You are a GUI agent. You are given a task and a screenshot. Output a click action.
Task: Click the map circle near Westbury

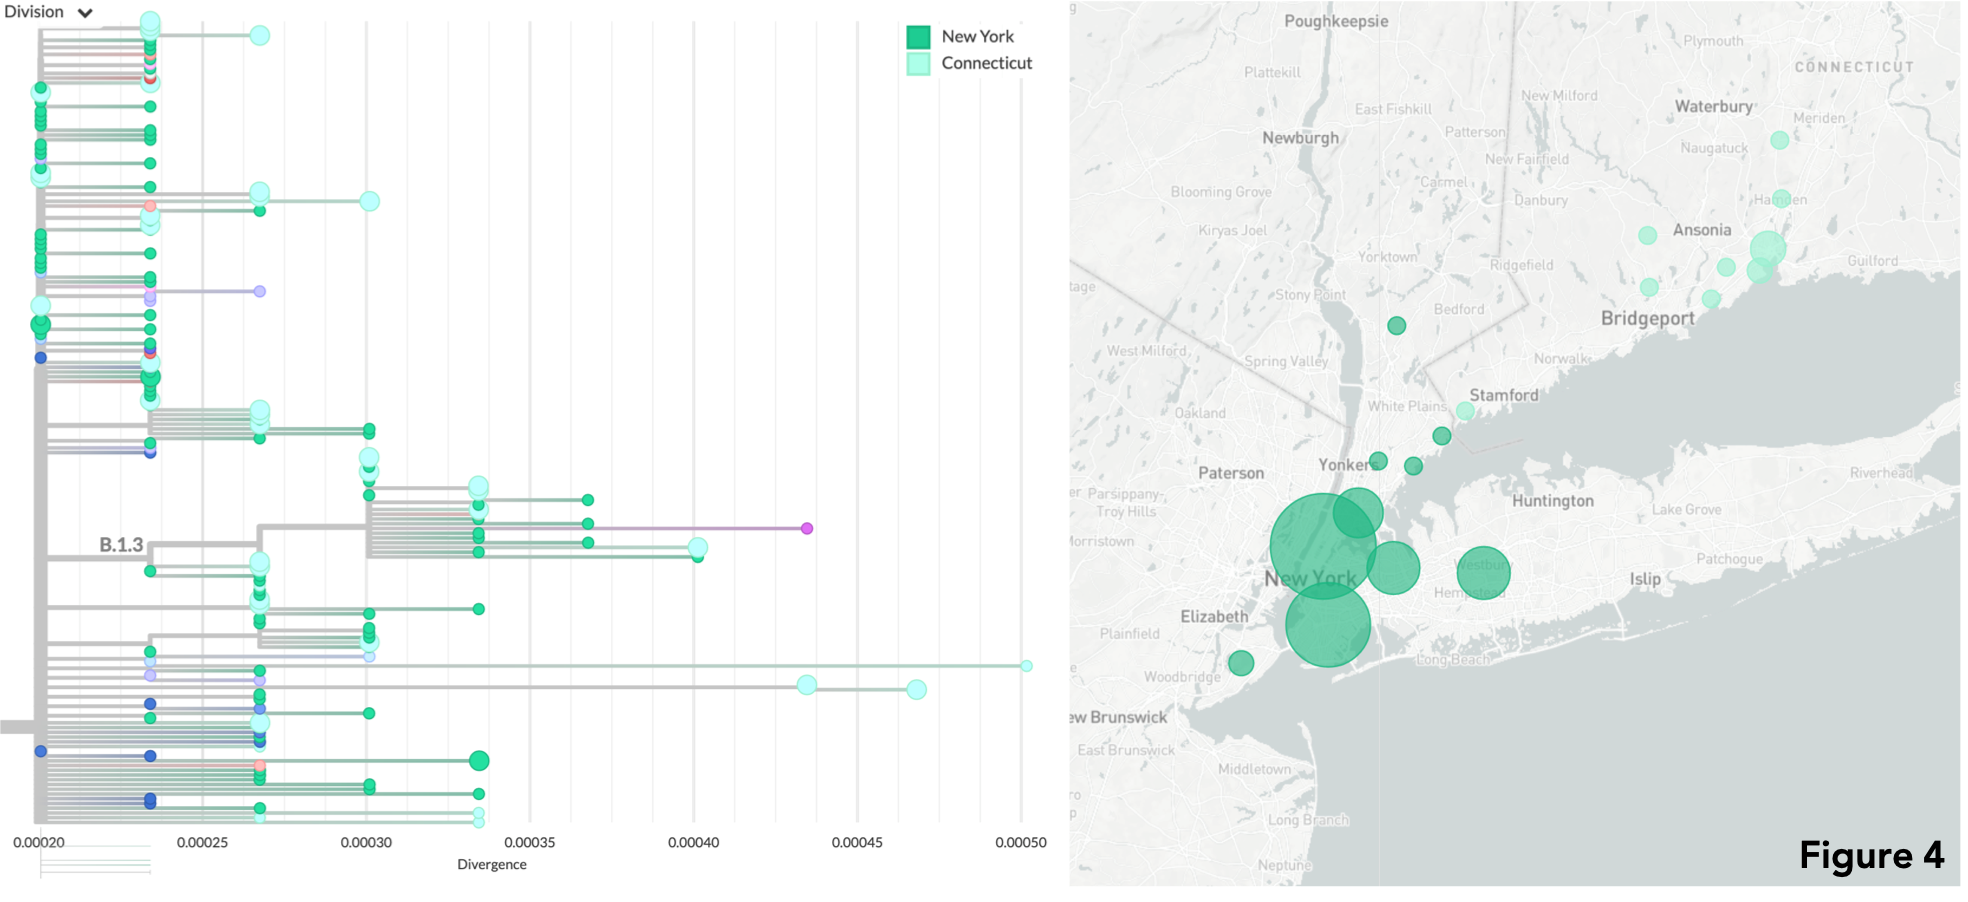point(1482,572)
